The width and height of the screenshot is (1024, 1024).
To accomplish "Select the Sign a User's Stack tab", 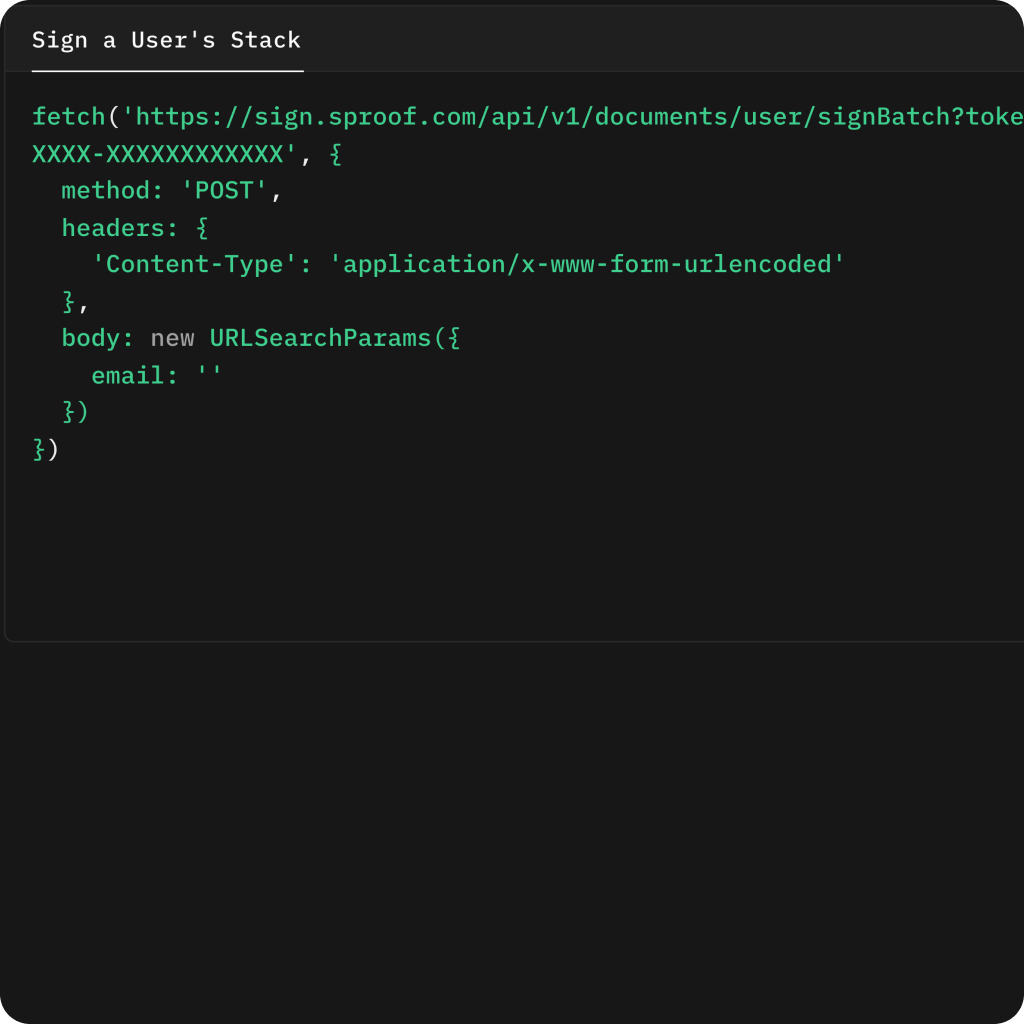I will pos(166,41).
